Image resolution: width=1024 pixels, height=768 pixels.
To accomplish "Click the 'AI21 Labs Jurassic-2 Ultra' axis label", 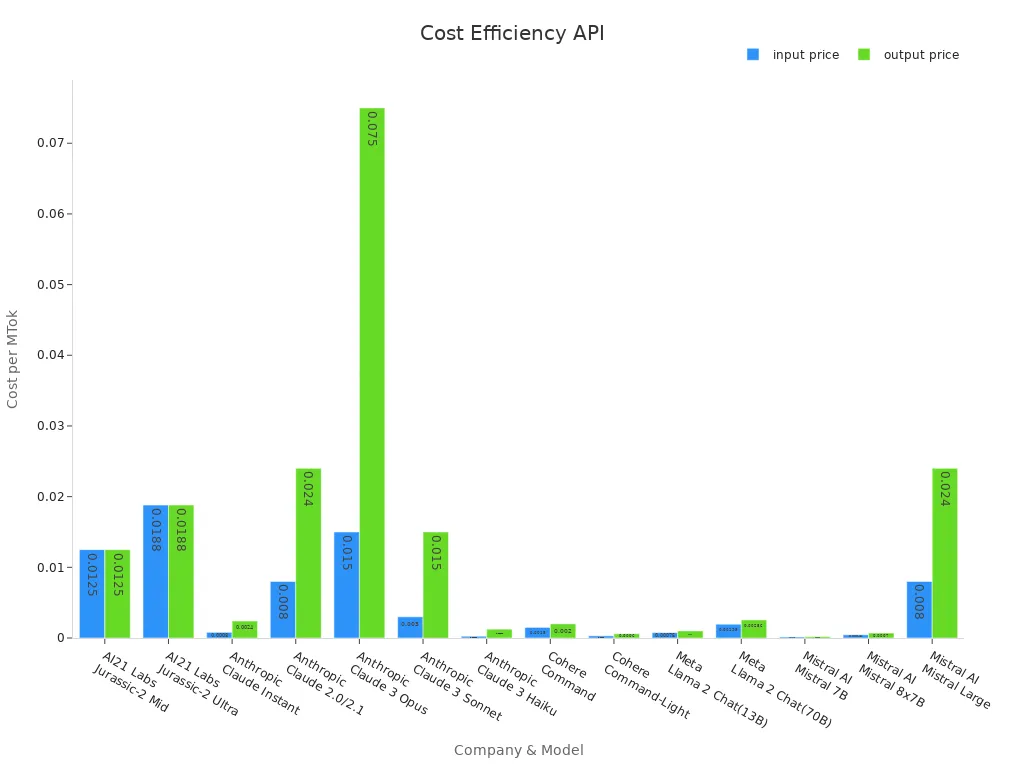I will point(199,683).
